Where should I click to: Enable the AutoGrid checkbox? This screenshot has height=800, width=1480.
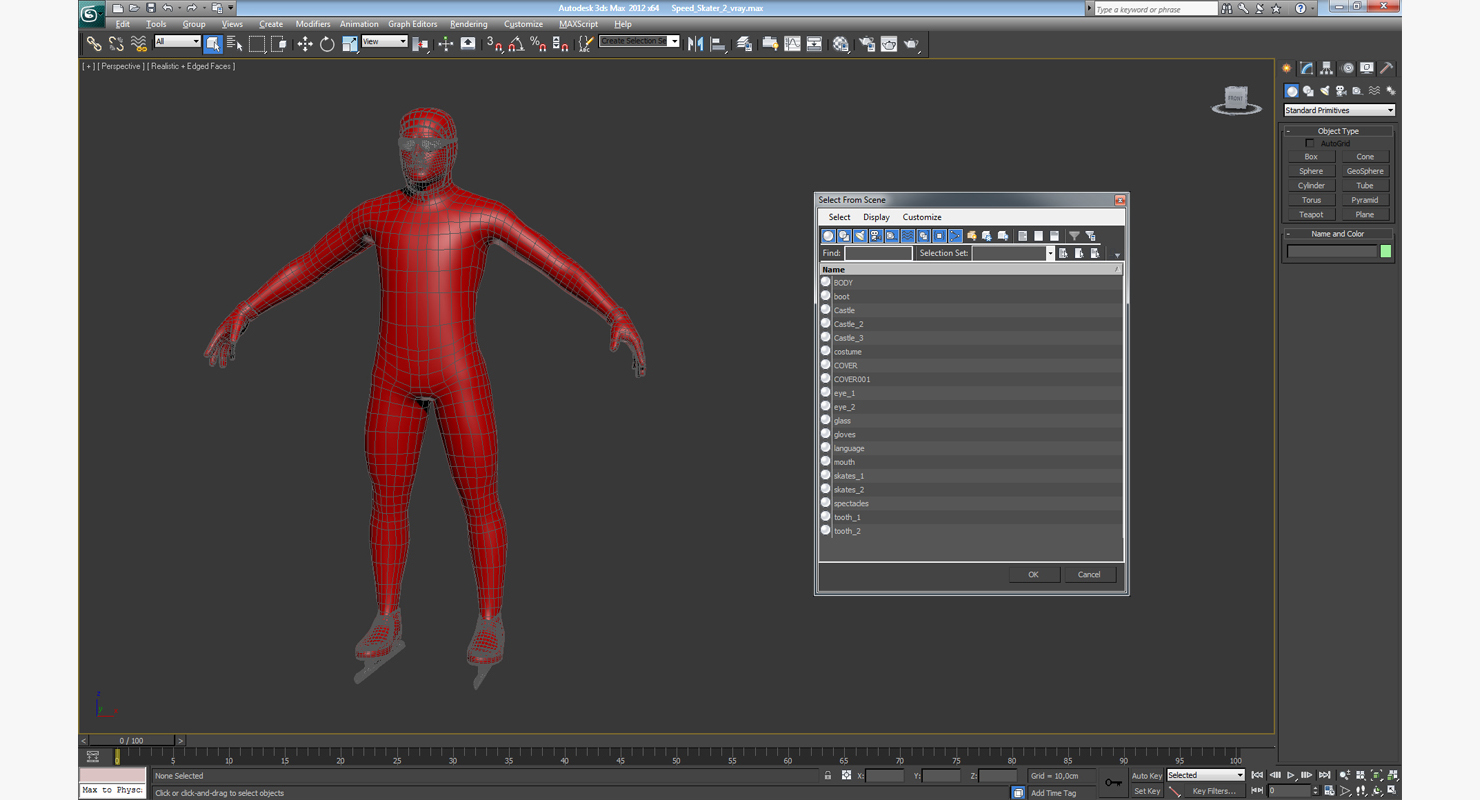(1310, 144)
